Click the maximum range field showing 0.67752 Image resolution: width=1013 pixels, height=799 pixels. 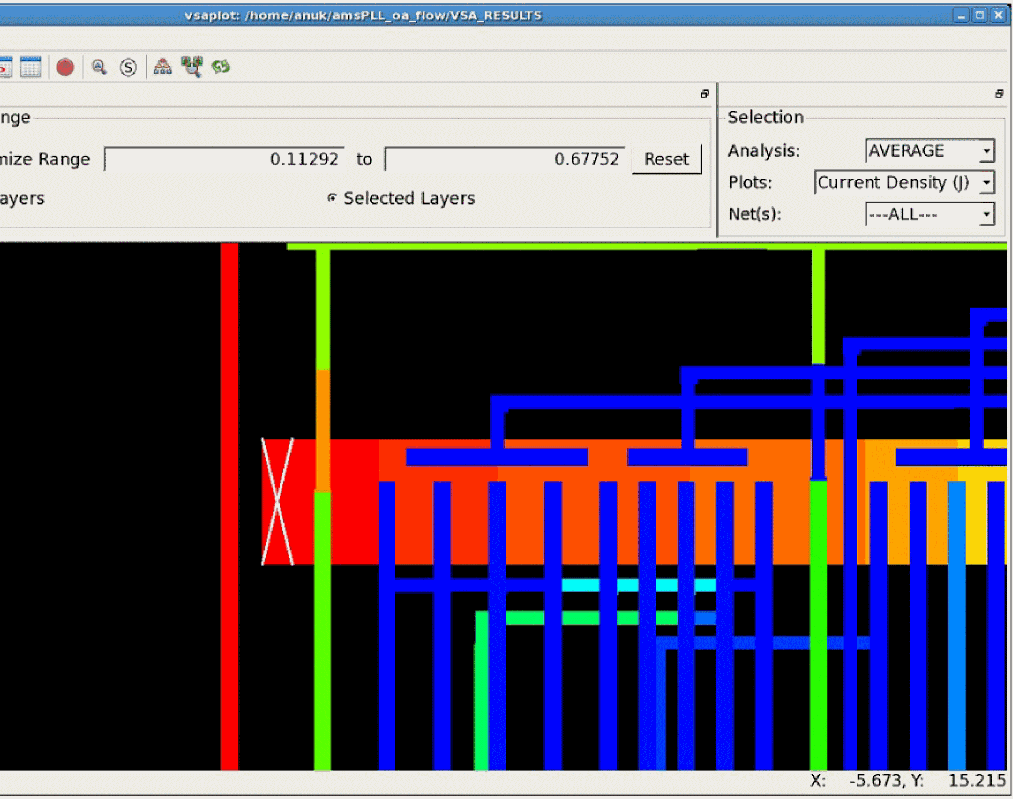(505, 159)
